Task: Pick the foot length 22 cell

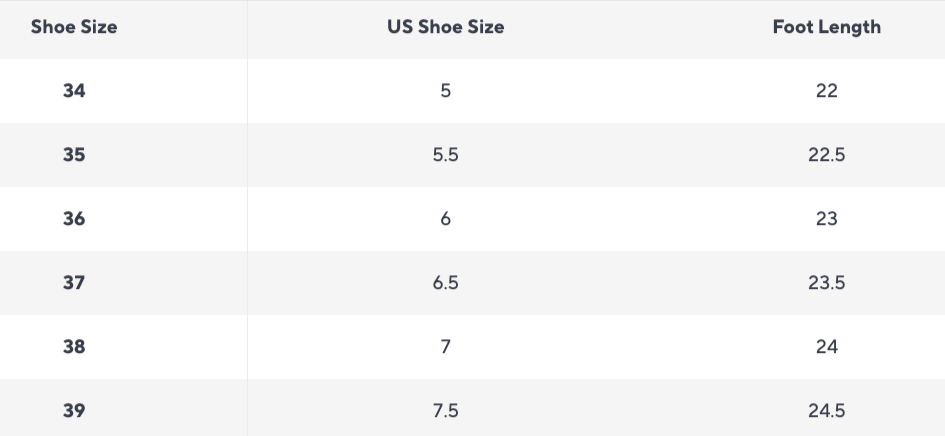Action: click(x=826, y=91)
